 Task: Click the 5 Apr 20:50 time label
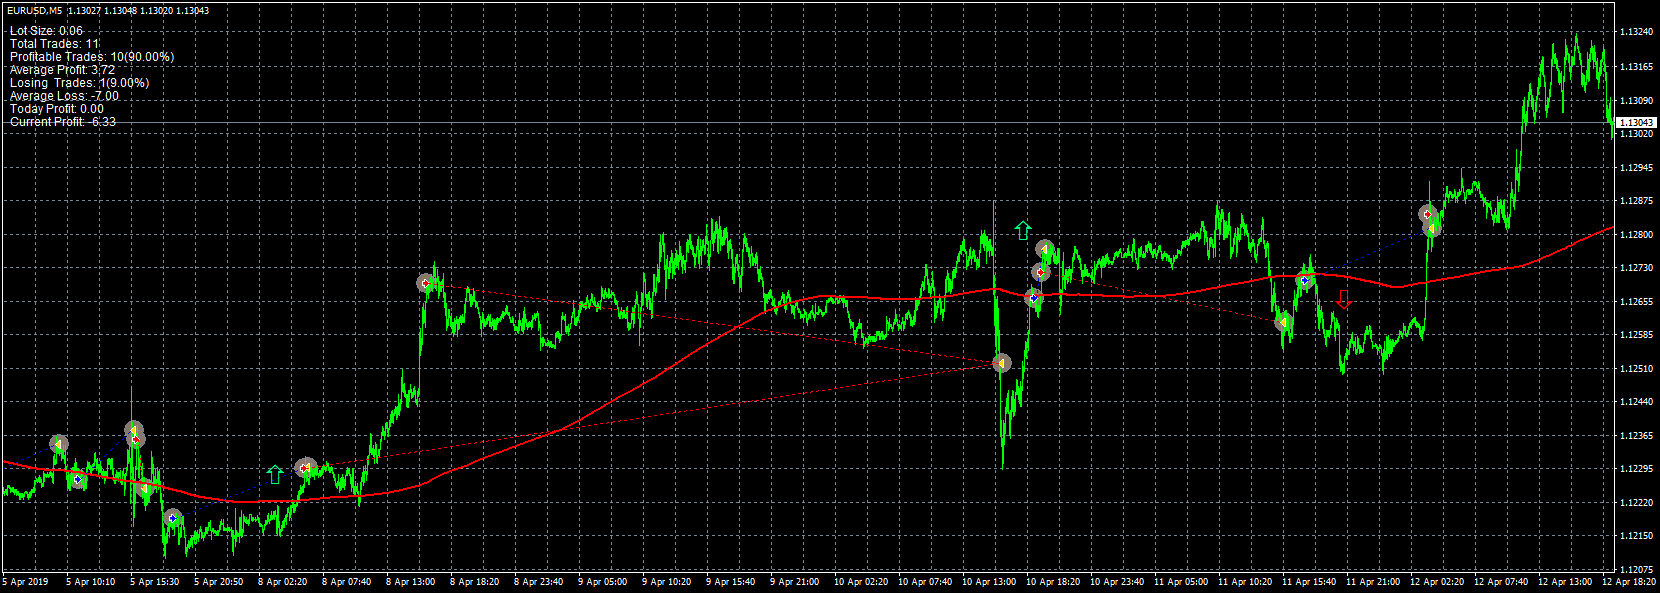(219, 582)
